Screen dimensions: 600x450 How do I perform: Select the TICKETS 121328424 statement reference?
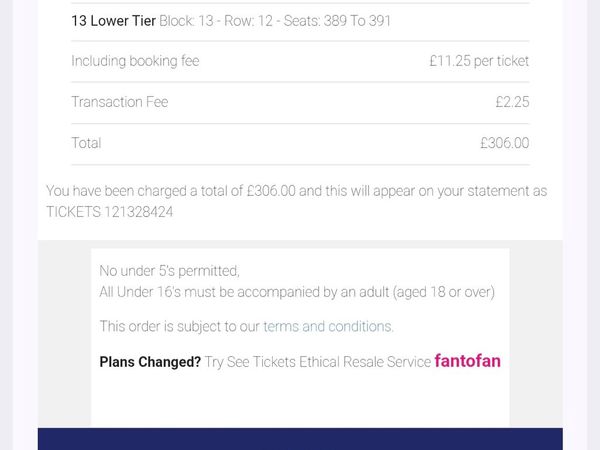click(x=110, y=212)
